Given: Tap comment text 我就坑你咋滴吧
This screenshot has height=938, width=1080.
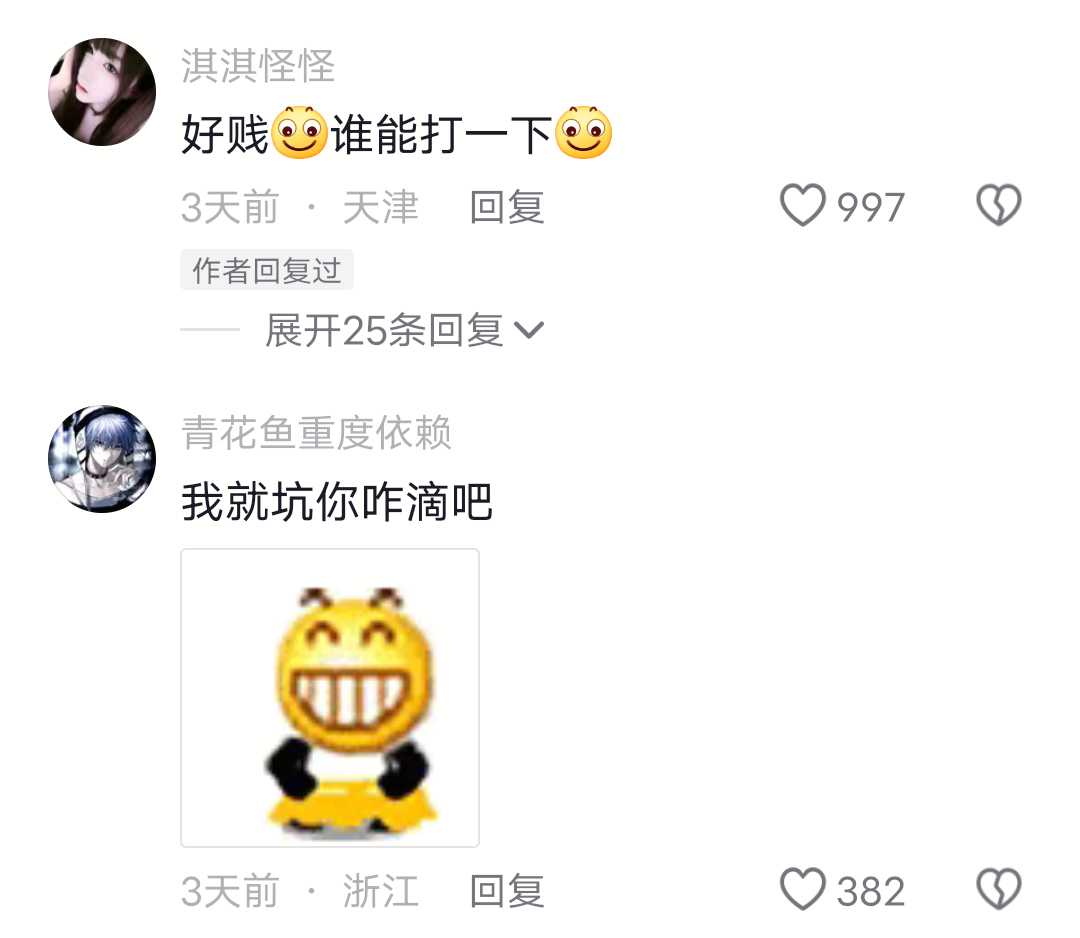Looking at the screenshot, I should (337, 501).
